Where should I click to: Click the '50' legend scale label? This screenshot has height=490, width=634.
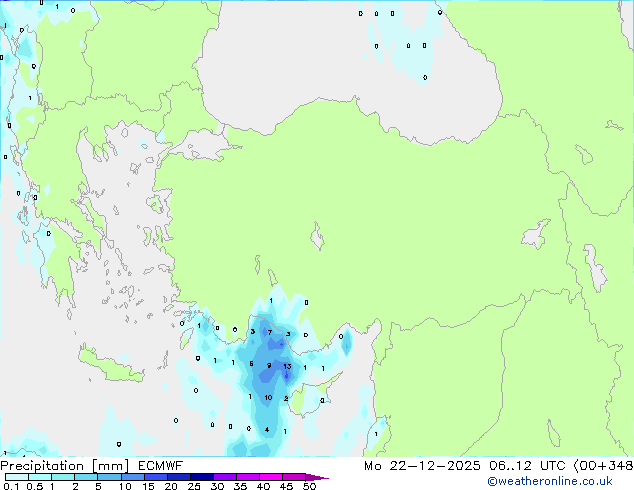point(309,486)
